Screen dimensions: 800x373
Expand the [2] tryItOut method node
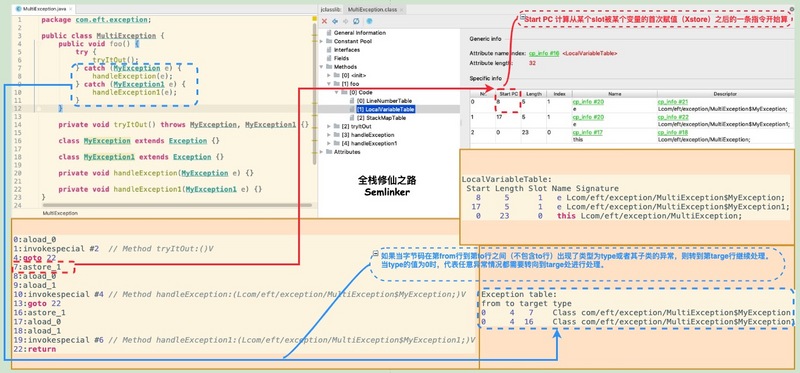329,127
